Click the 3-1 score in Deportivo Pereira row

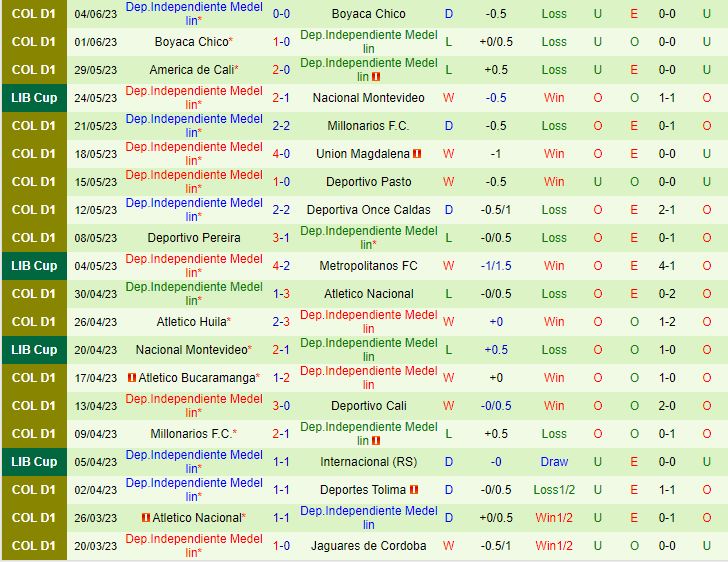281,238
